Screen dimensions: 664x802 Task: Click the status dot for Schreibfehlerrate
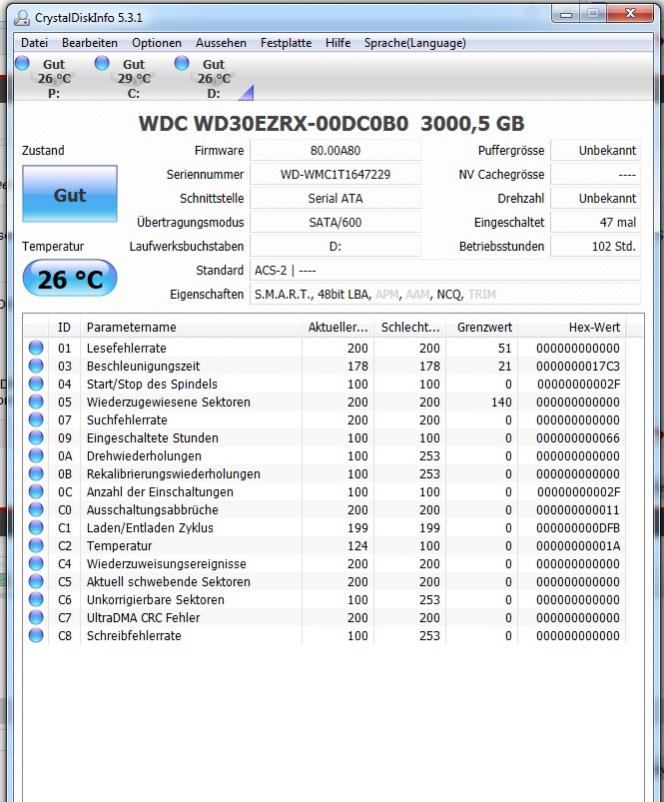36,635
